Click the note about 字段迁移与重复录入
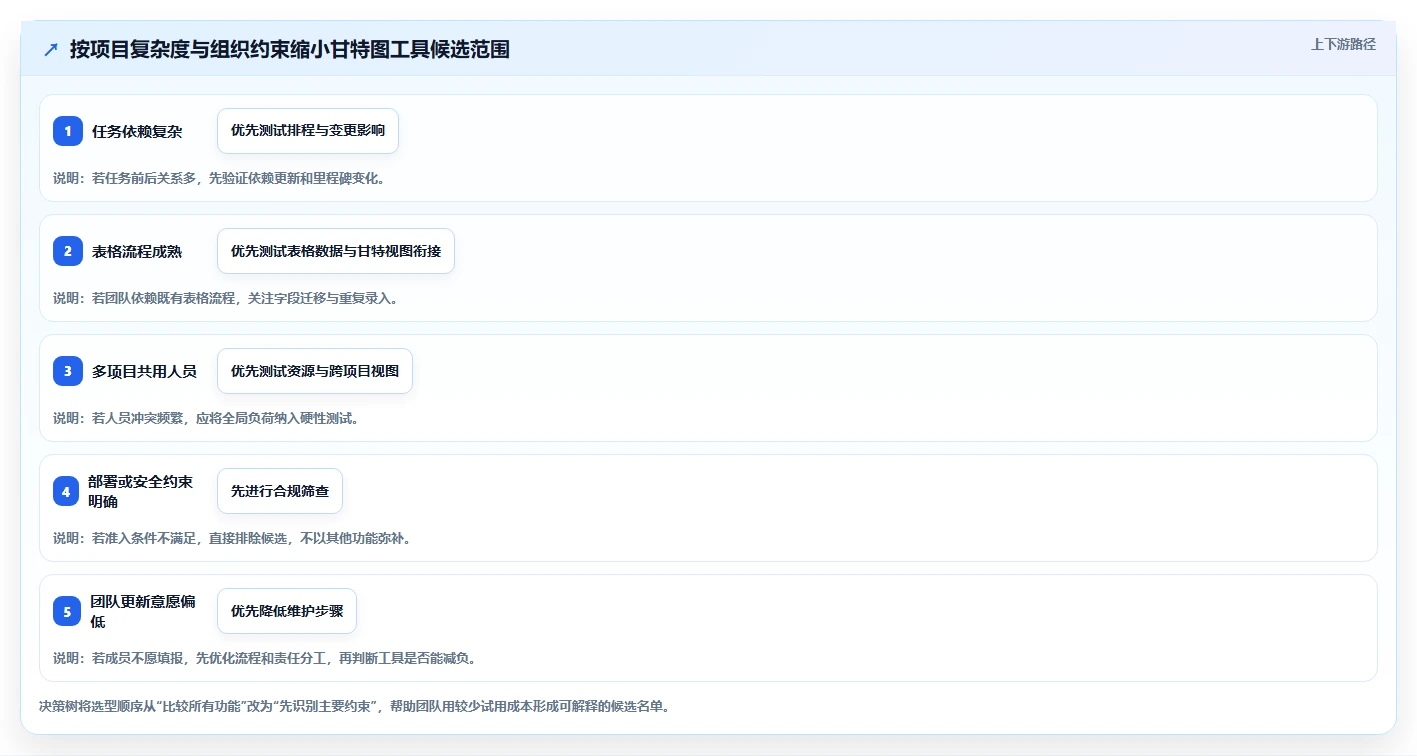Screen dimensions: 1417x756 tap(225, 298)
